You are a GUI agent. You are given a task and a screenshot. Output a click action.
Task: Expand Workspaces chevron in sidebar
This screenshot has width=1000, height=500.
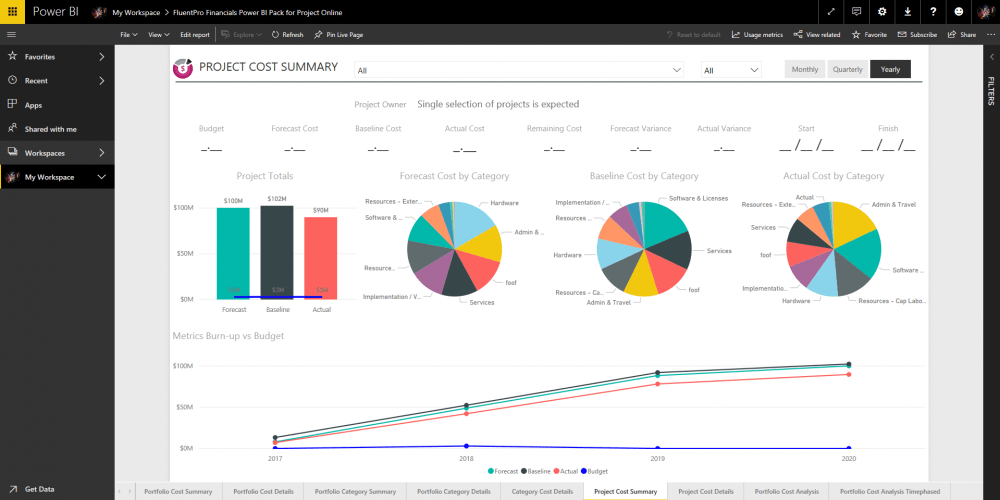[x=102, y=153]
